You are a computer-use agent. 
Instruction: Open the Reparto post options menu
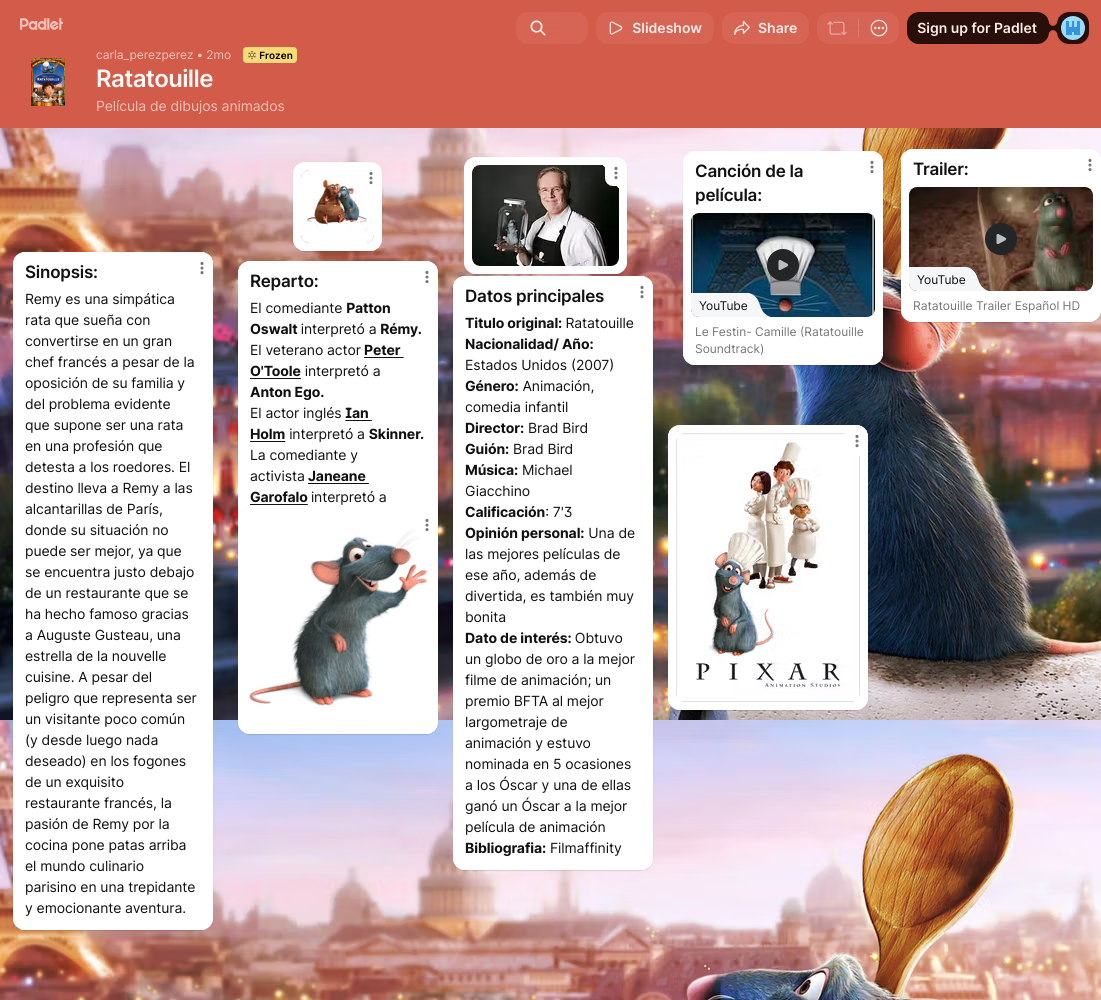[x=427, y=277]
